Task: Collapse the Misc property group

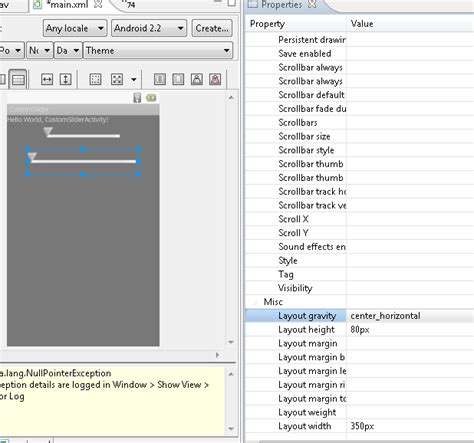Action: click(256, 302)
